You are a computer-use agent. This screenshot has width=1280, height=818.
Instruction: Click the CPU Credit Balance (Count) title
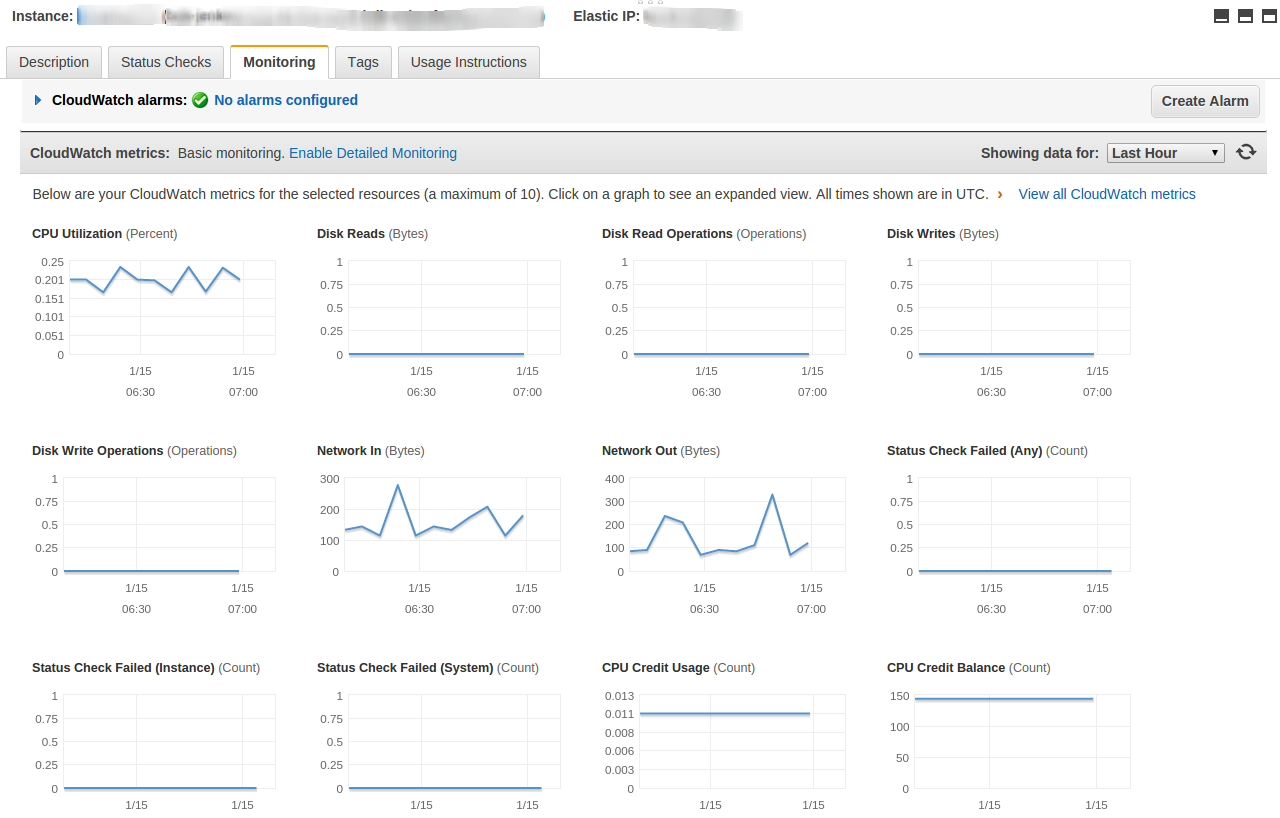point(968,668)
